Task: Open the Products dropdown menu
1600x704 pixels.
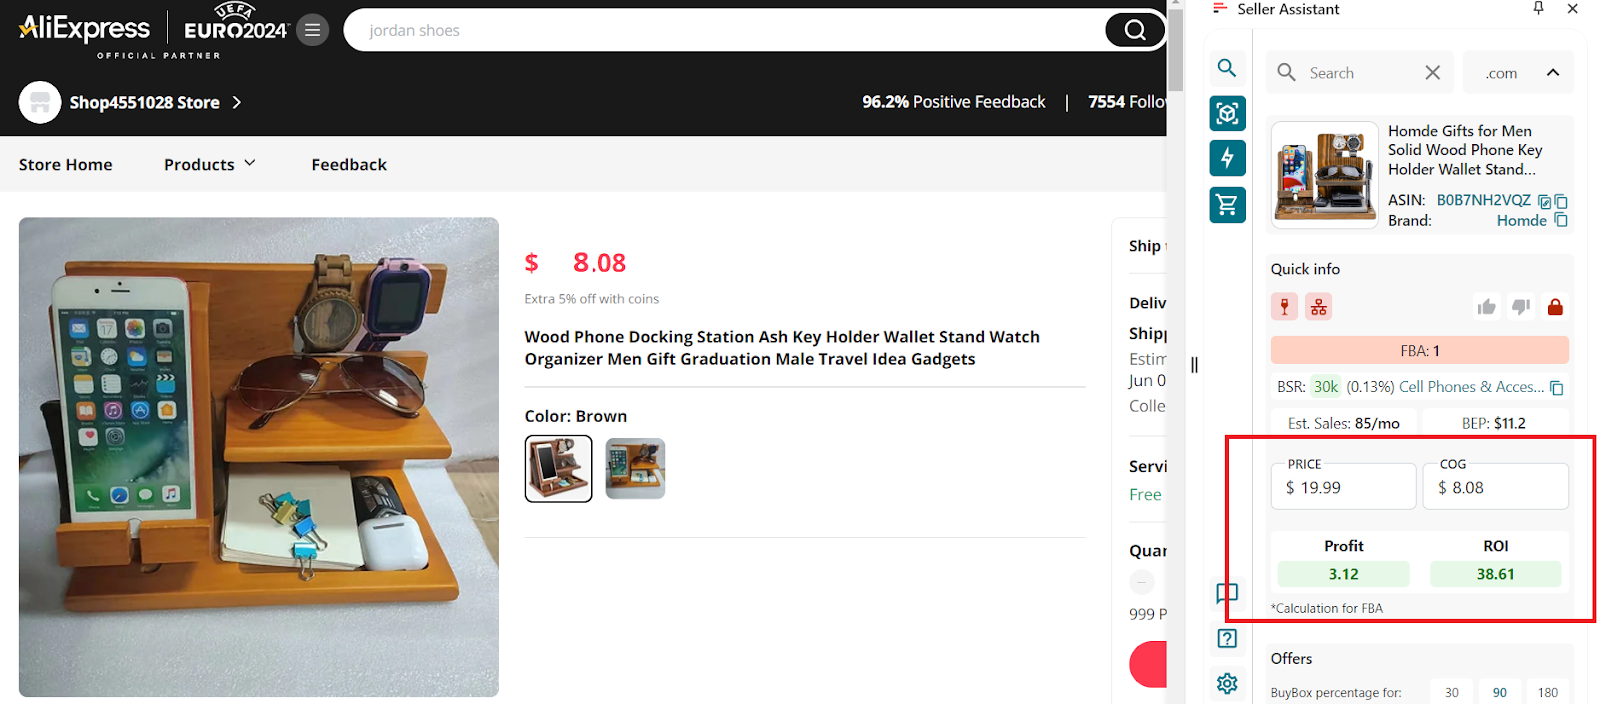Action: pyautogui.click(x=208, y=164)
